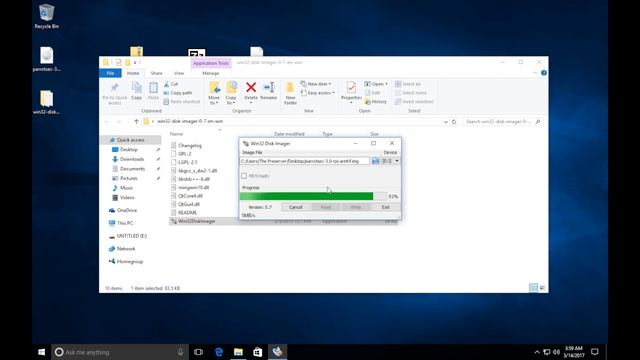Click the Read button in Disk Imager
640x360 pixels.
[326, 207]
